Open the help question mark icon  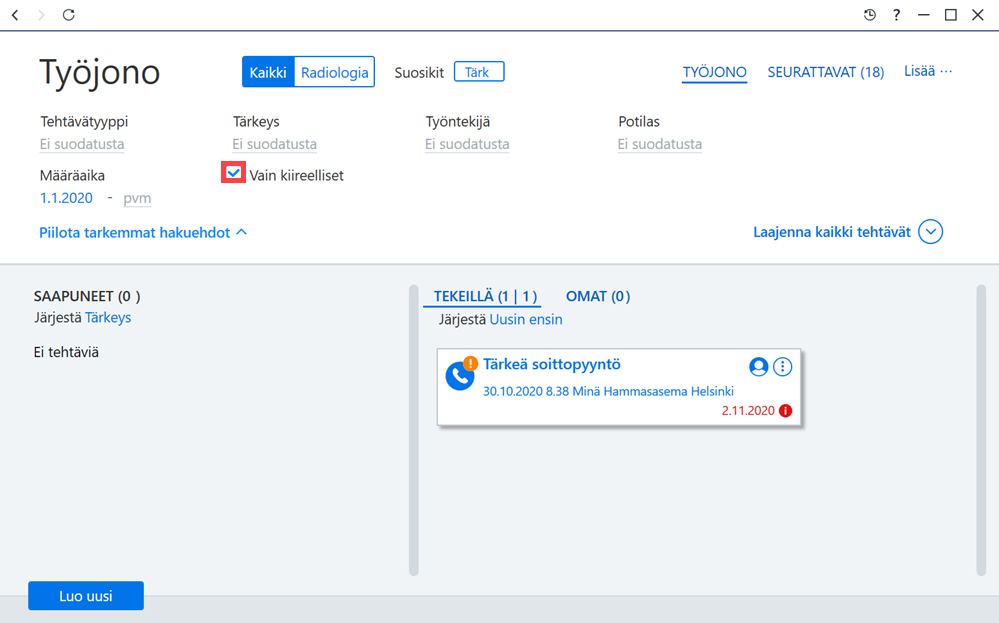[x=896, y=15]
